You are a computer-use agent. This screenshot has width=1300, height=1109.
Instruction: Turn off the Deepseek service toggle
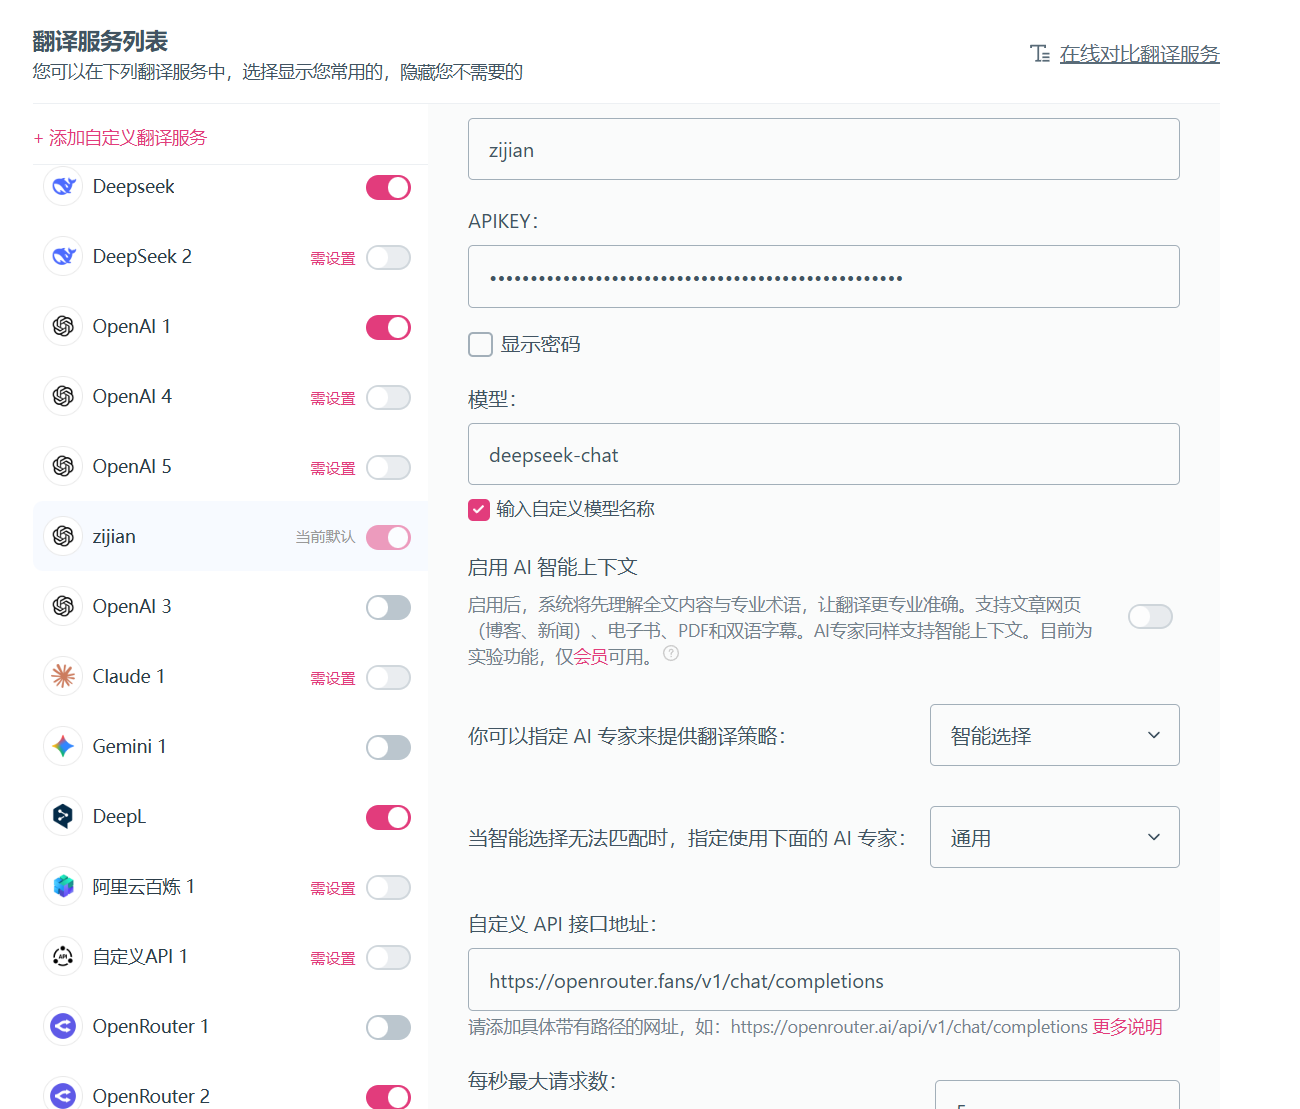(388, 187)
